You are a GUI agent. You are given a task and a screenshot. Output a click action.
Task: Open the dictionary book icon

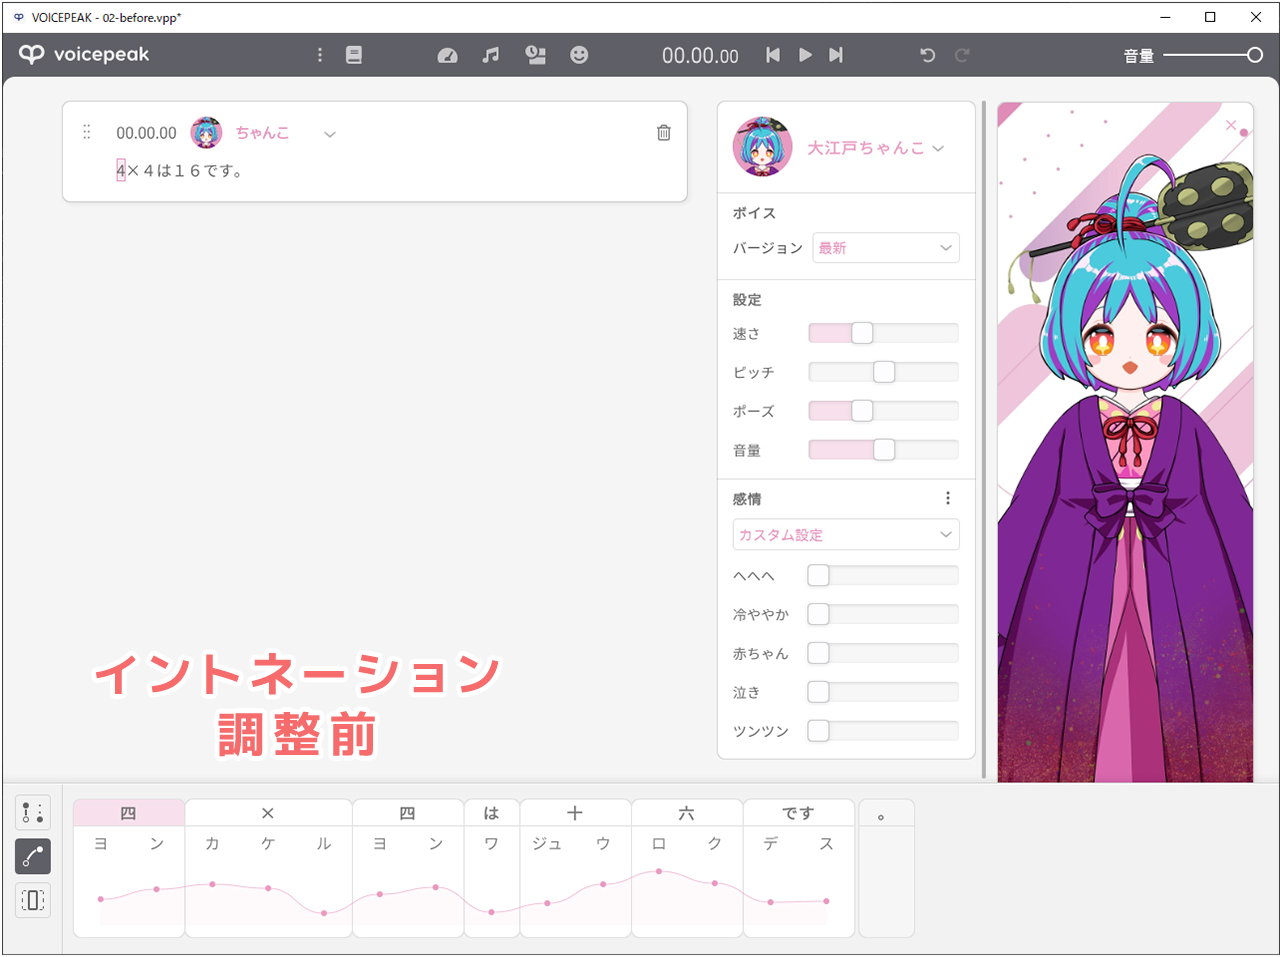354,55
